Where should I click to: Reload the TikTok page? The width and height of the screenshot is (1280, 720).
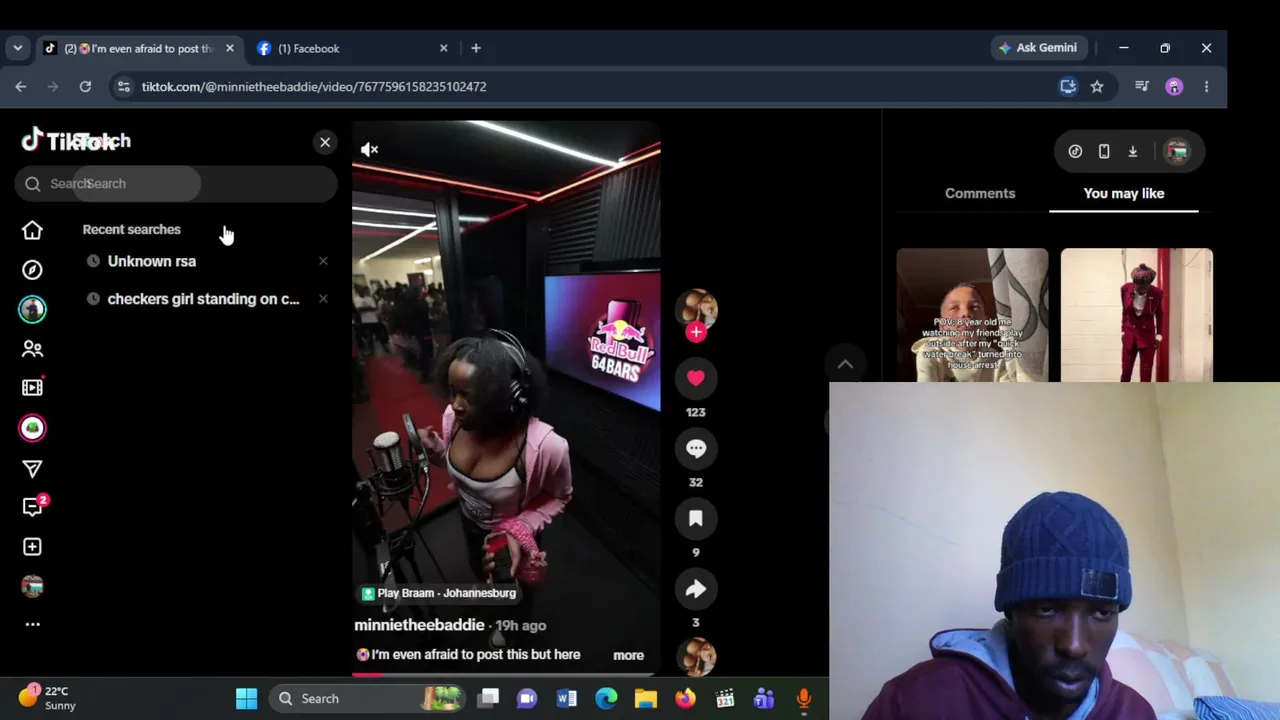[85, 87]
